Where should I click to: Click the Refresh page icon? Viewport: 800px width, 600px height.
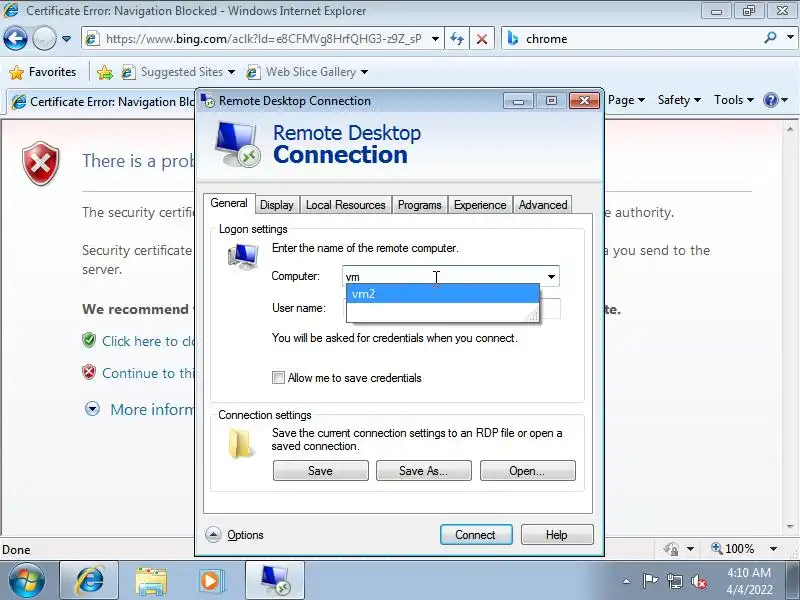pos(457,39)
